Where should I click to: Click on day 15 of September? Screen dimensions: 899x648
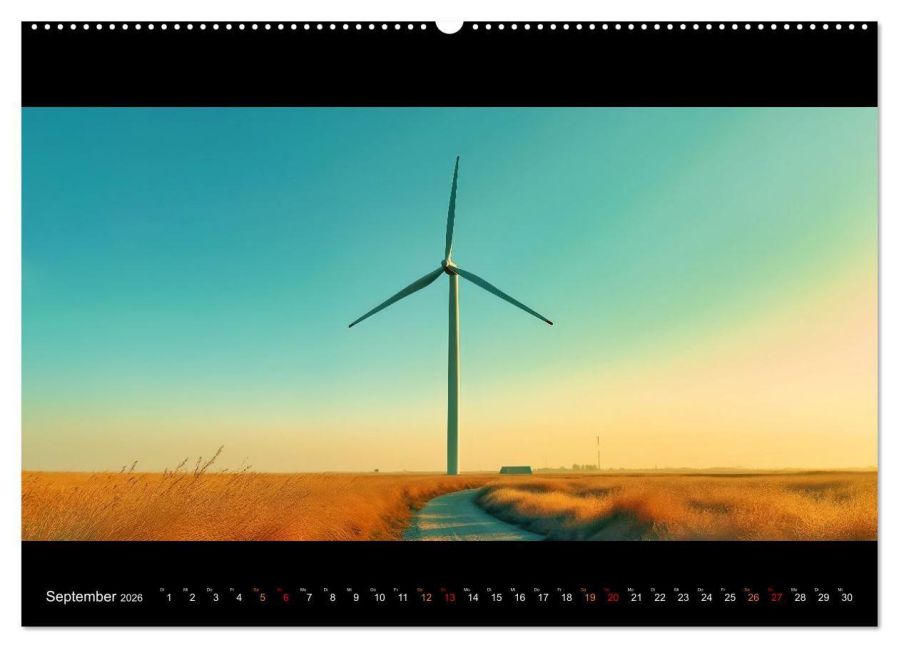[496, 598]
